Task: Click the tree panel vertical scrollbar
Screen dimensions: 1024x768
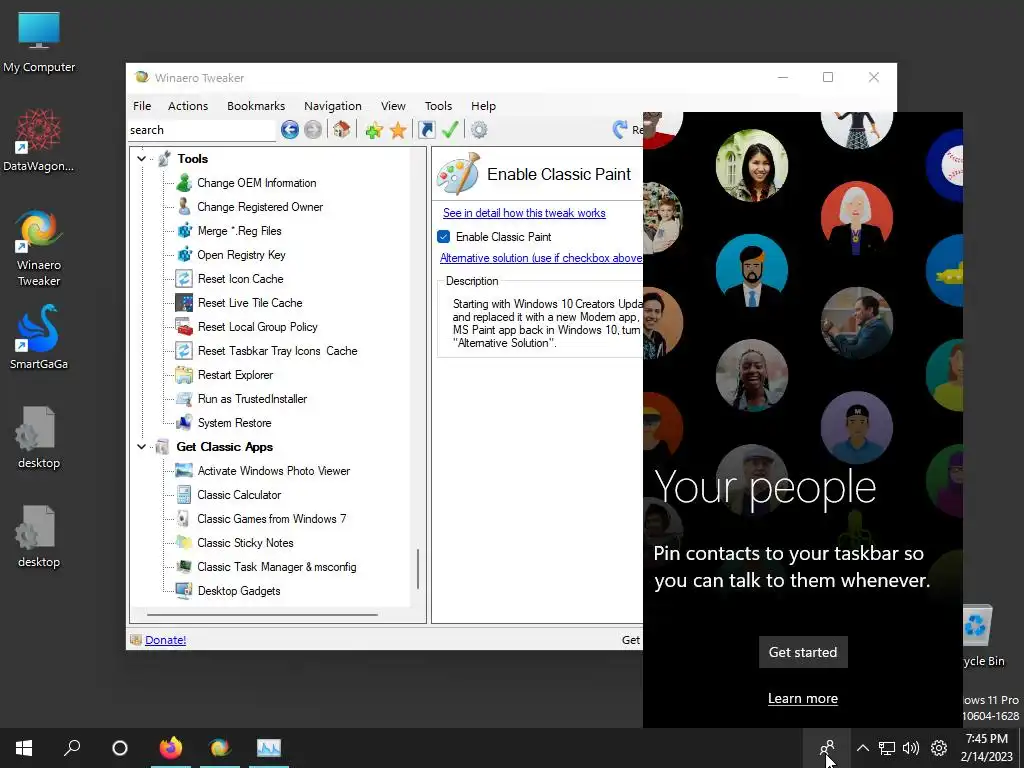Action: (417, 569)
